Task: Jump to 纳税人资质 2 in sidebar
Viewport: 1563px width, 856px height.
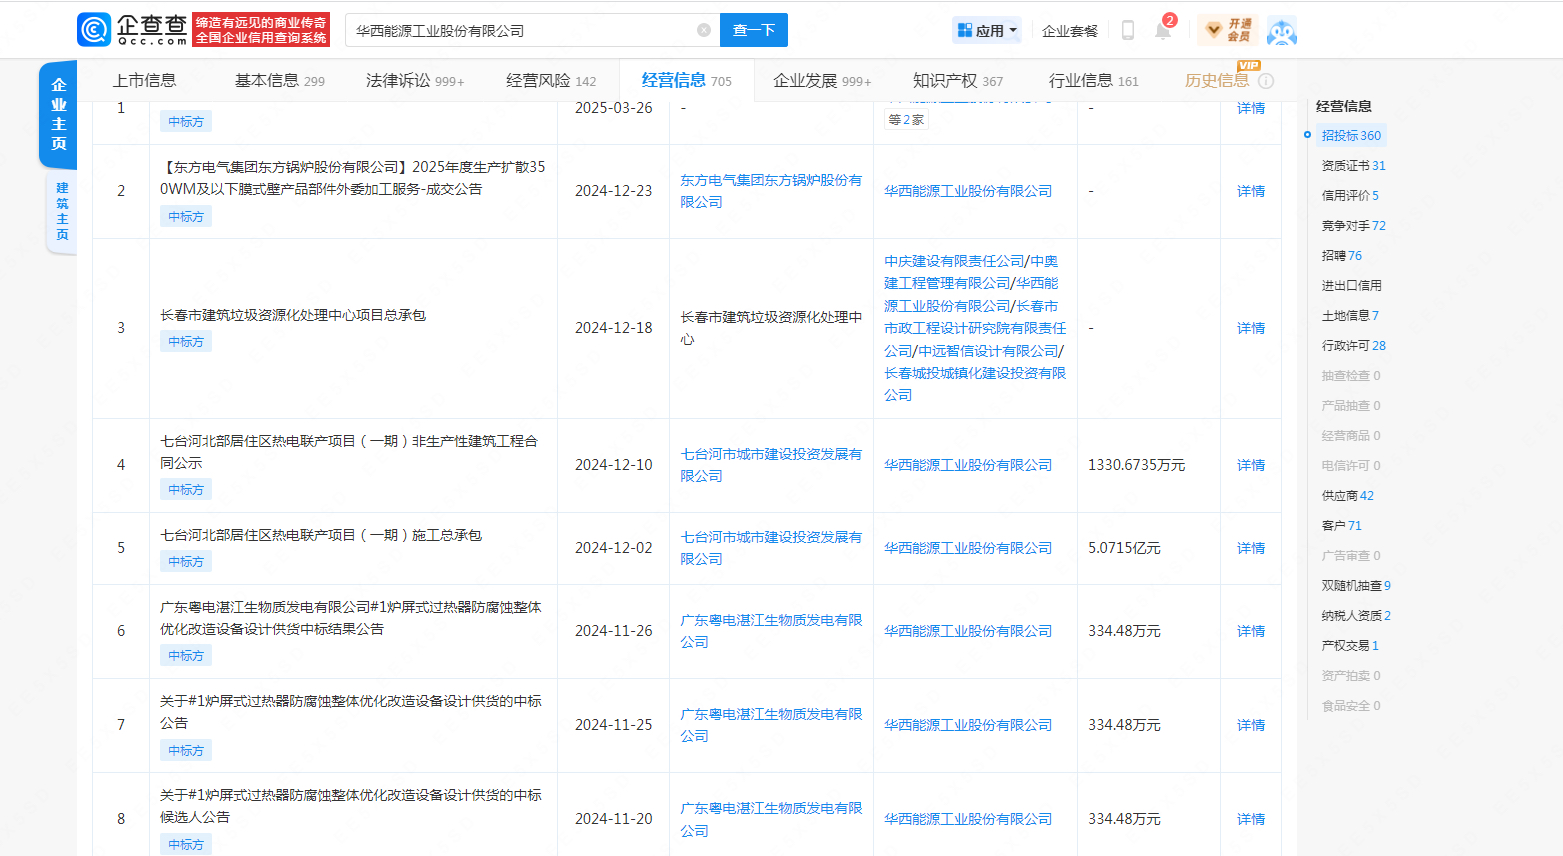Action: (x=1356, y=616)
